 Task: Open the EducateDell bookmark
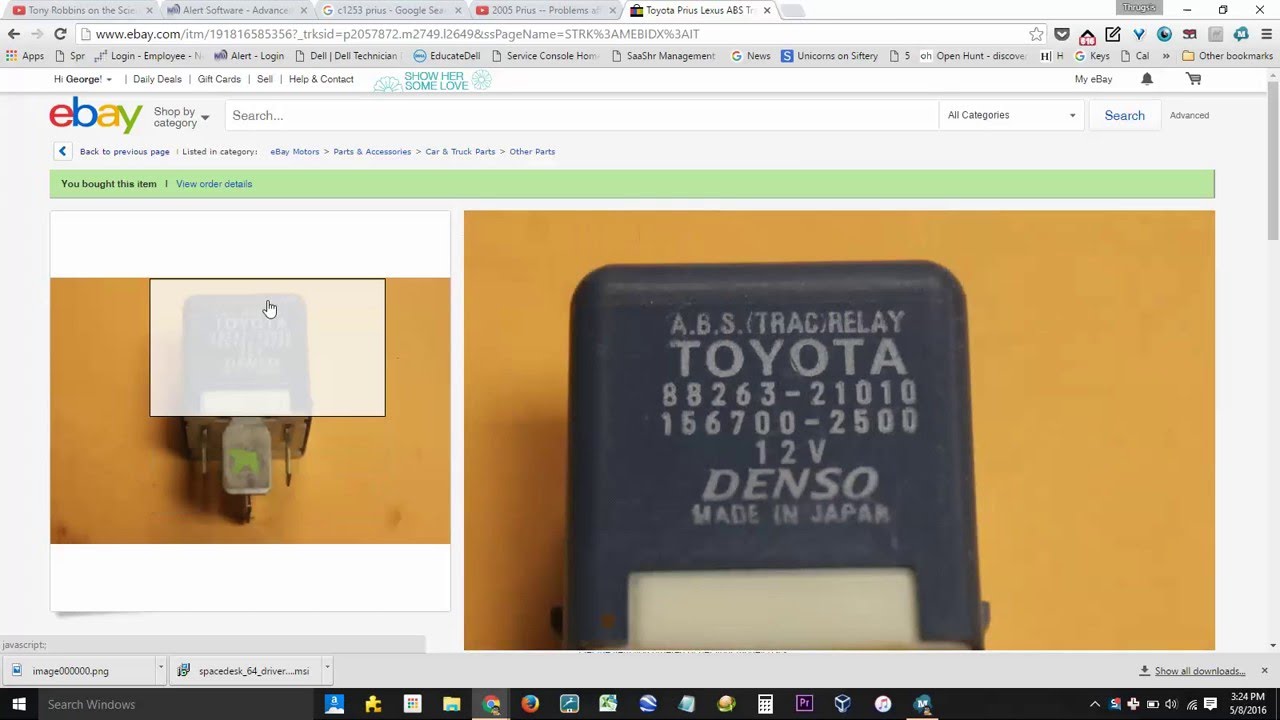(446, 56)
